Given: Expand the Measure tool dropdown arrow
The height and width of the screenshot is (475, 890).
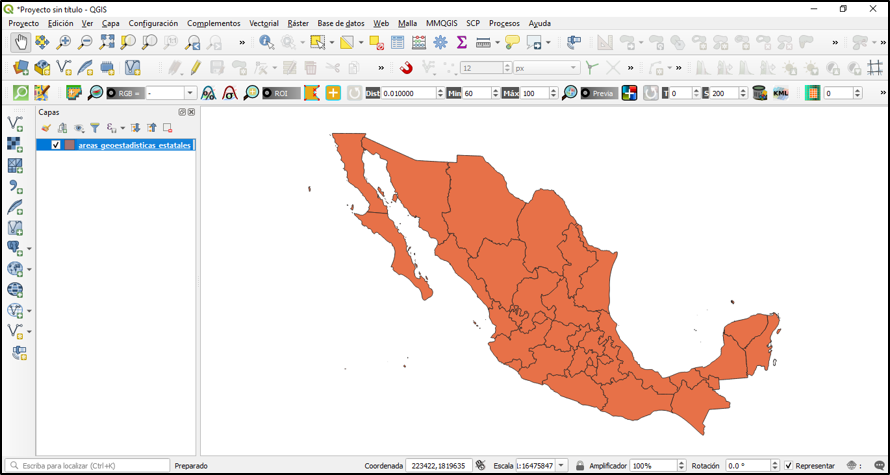Looking at the screenshot, I should pos(497,43).
